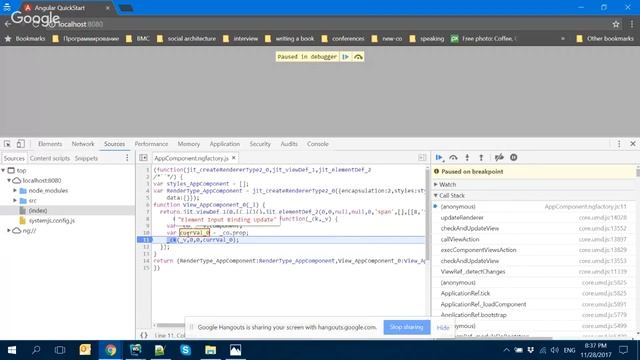Open the Other bookmarks folder
The height and width of the screenshot is (360, 640).
605,39
